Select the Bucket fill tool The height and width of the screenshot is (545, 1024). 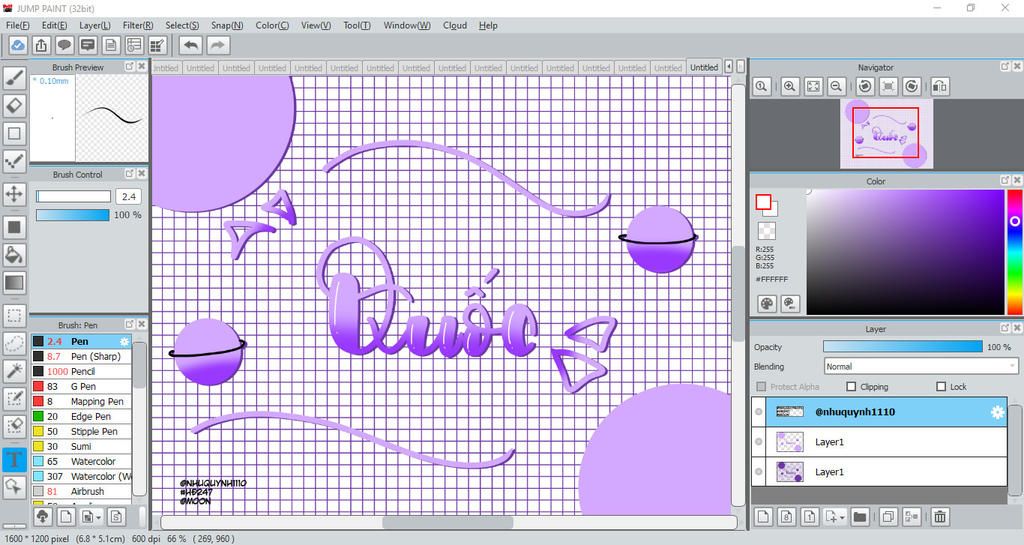point(14,255)
